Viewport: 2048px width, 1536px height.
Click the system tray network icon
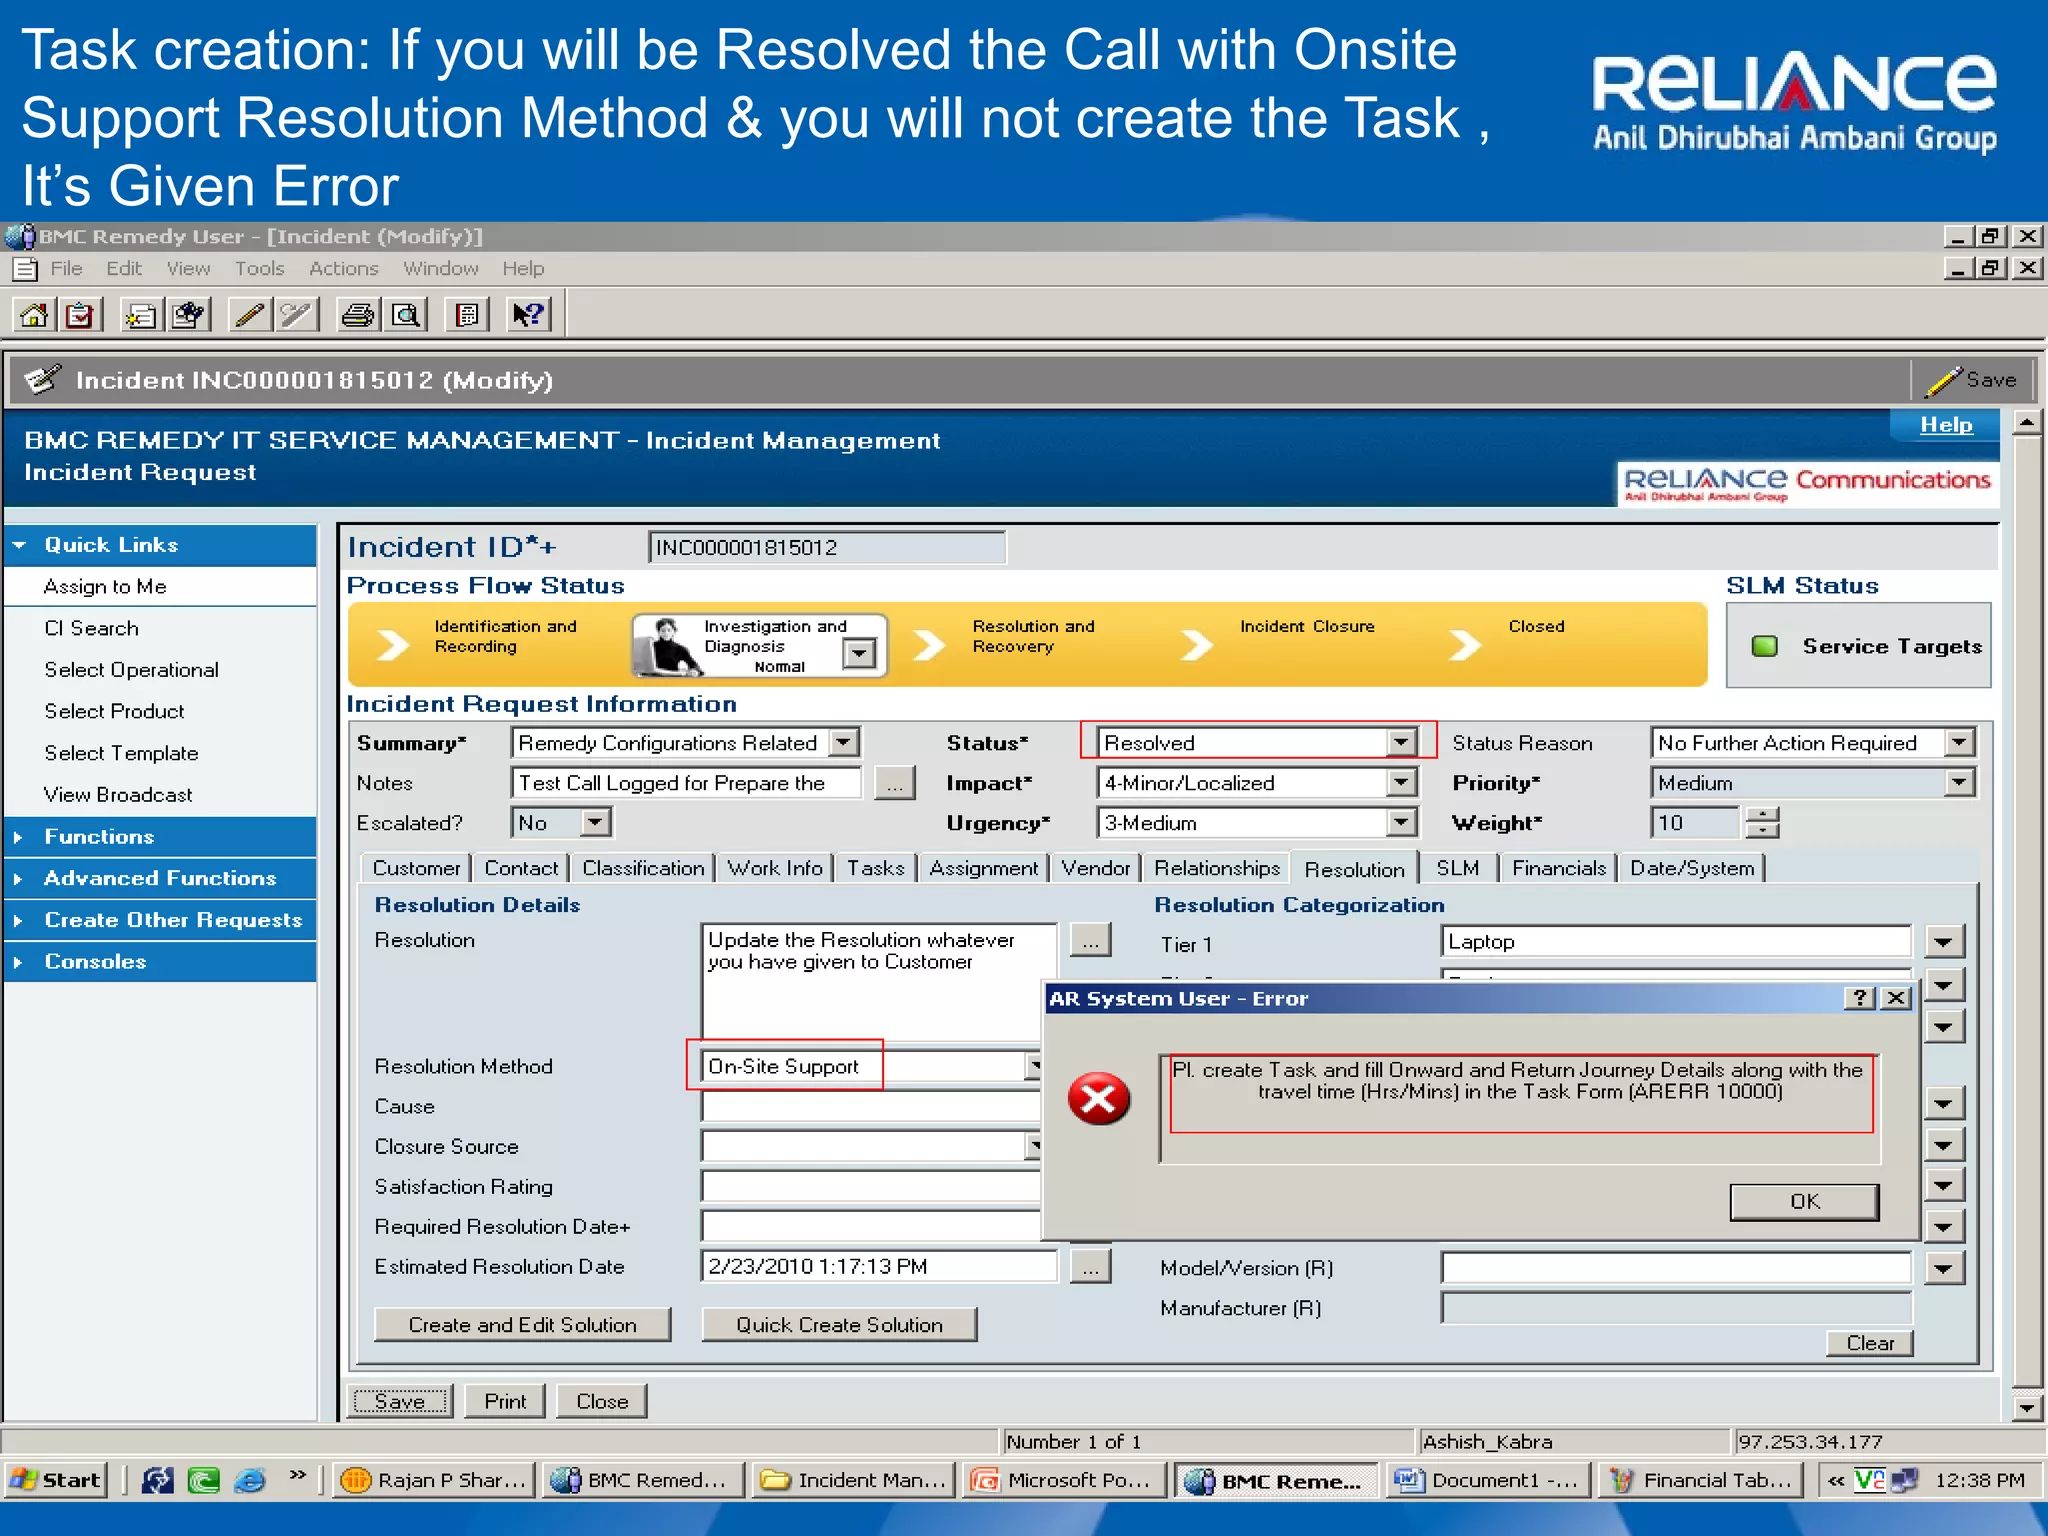1905,1480
